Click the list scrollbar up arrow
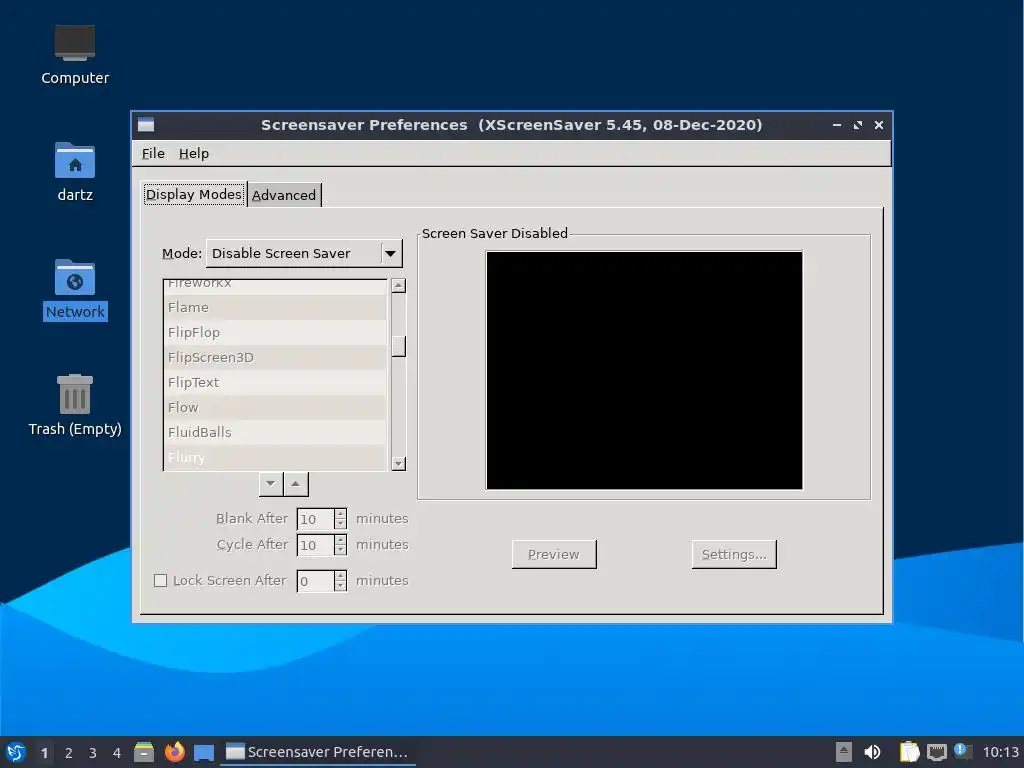The image size is (1024, 768). click(x=398, y=285)
